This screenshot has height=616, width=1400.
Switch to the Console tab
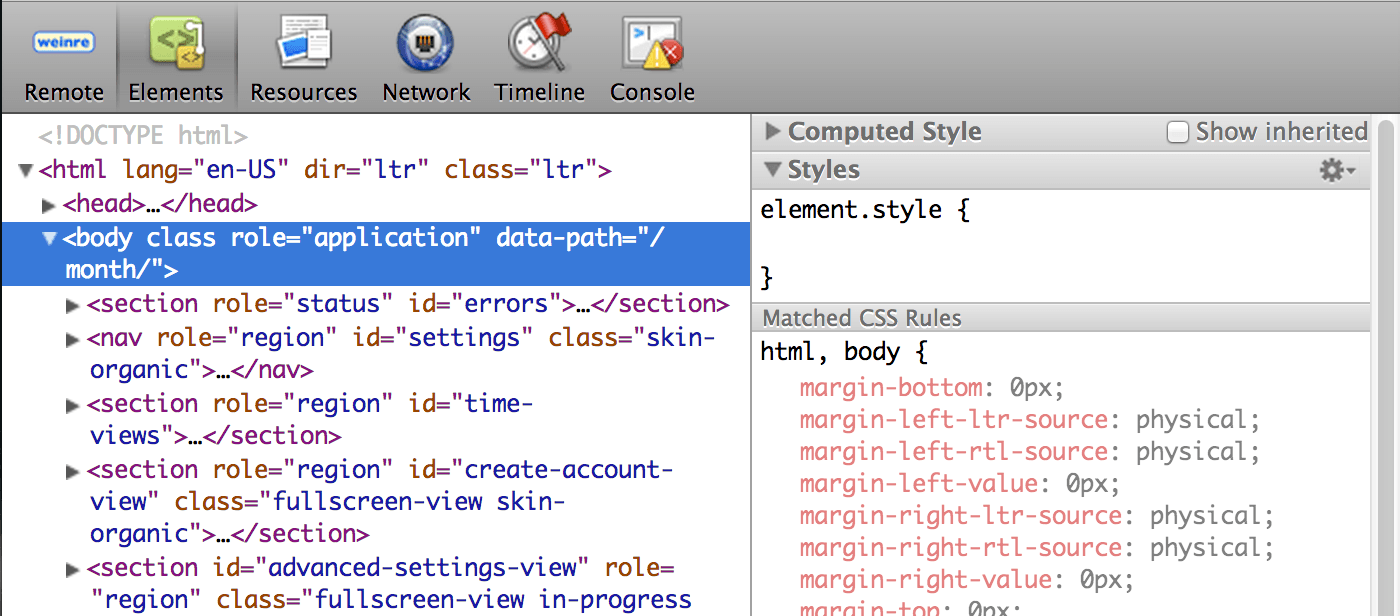651,92
